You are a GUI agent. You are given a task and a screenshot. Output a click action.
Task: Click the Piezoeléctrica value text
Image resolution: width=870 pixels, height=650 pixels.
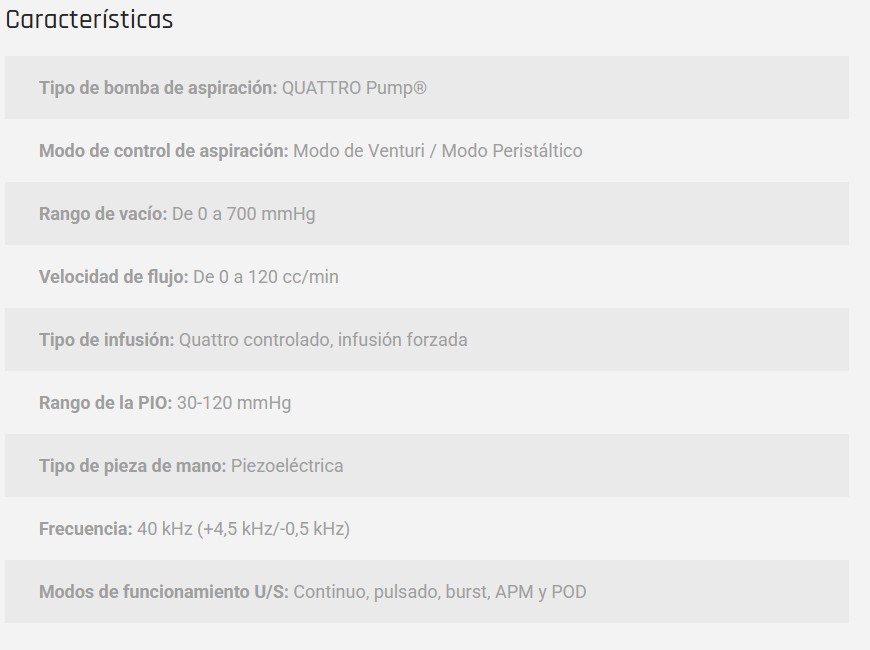click(287, 466)
